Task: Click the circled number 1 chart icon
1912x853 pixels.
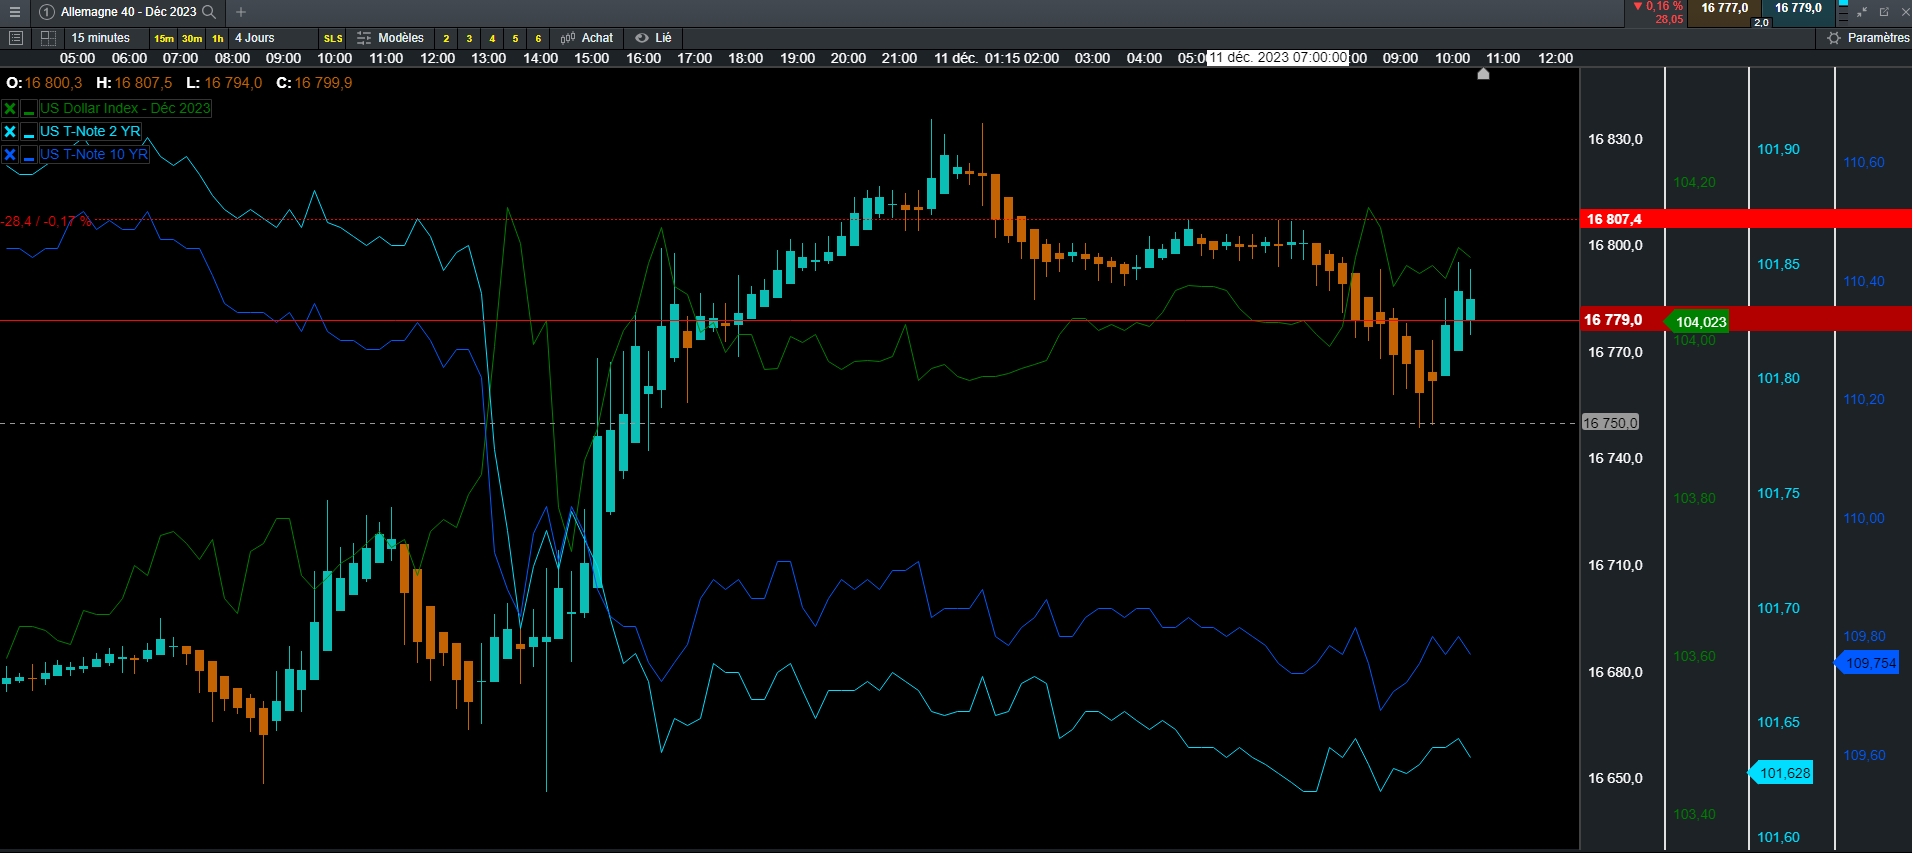Action: 46,12
